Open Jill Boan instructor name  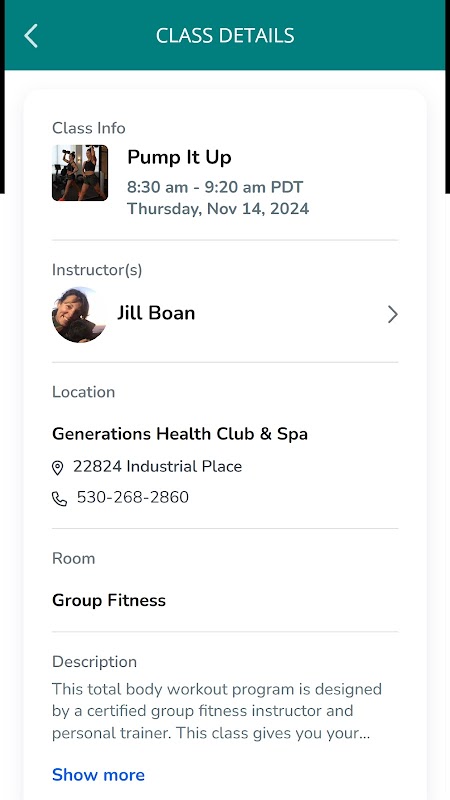click(156, 313)
